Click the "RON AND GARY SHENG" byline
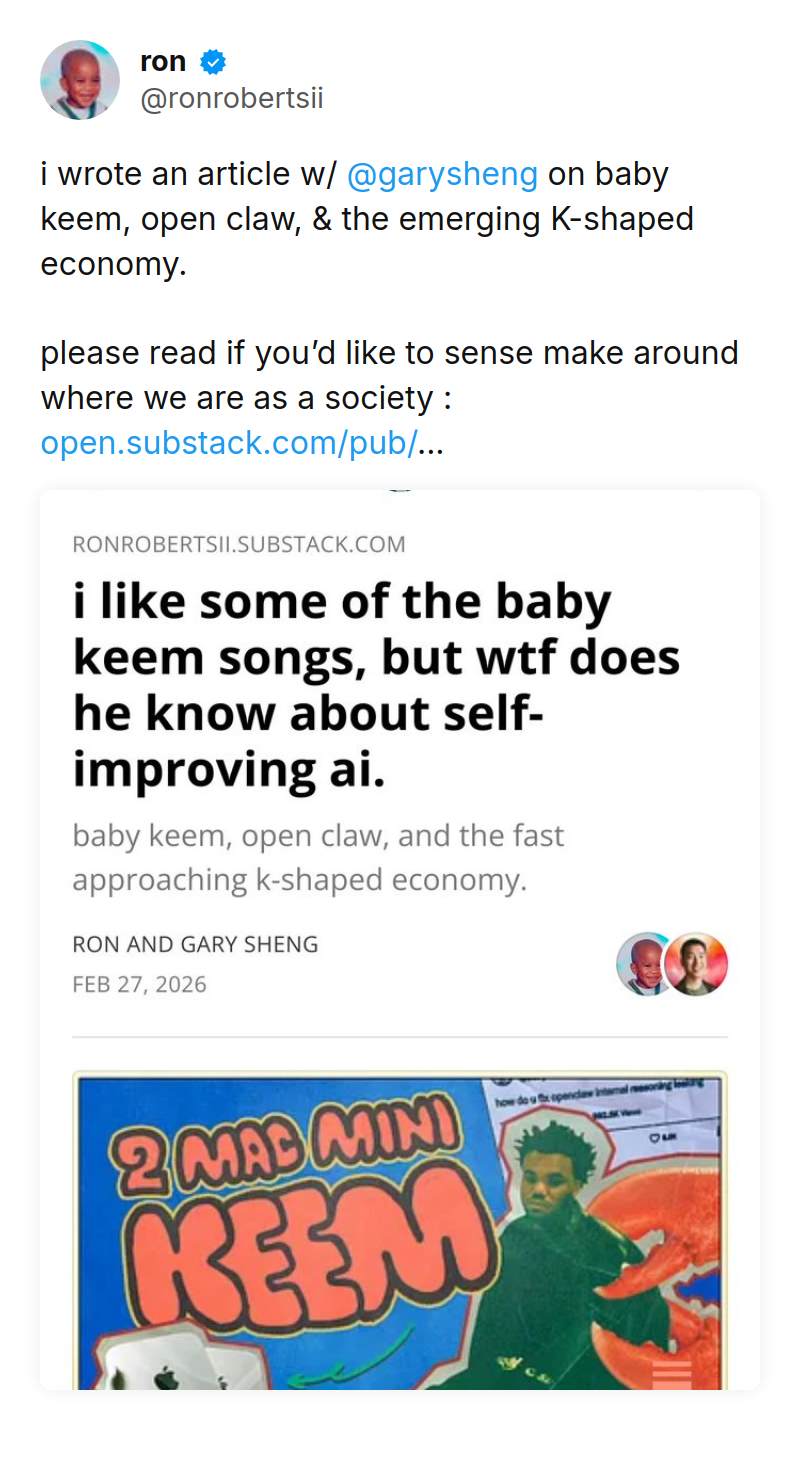 click(x=195, y=944)
